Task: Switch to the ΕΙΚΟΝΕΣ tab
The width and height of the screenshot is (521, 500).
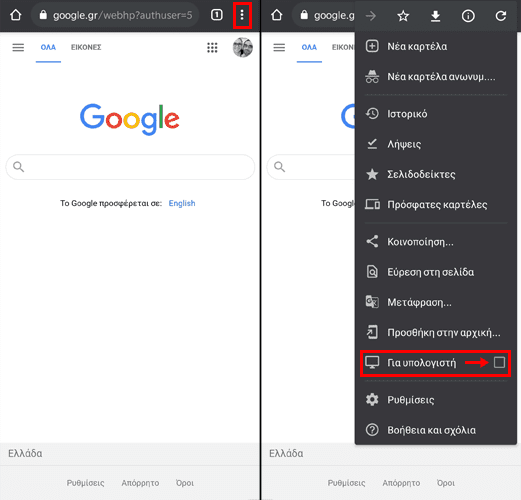Action: coord(86,47)
